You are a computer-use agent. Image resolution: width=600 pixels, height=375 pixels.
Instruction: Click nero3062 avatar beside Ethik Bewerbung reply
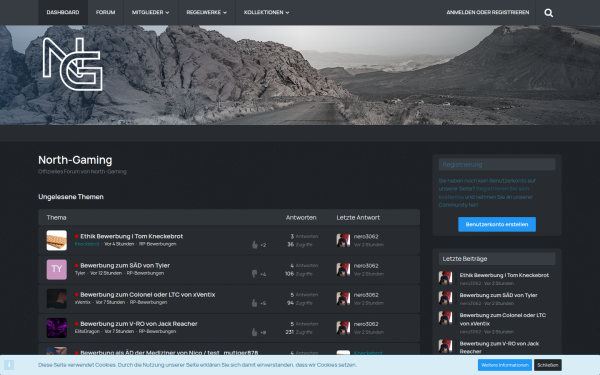[x=343, y=240]
